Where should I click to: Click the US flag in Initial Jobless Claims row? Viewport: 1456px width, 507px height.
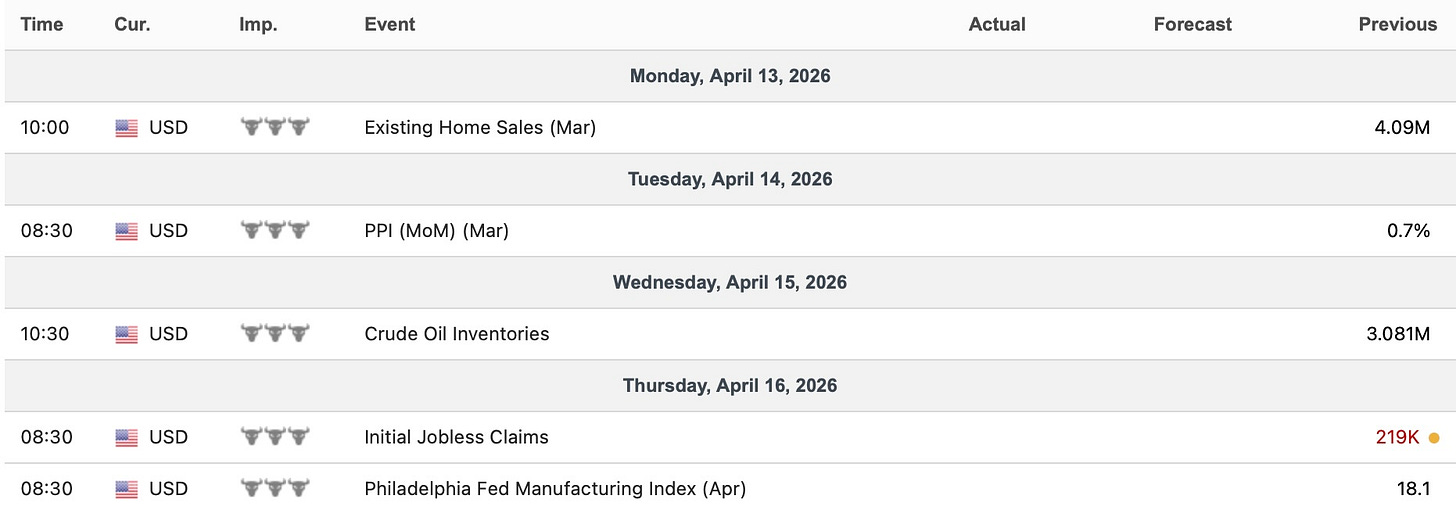pos(126,437)
